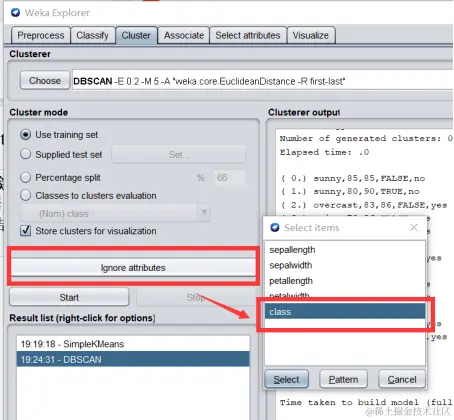Click the DBSCAN options text field

263,81
